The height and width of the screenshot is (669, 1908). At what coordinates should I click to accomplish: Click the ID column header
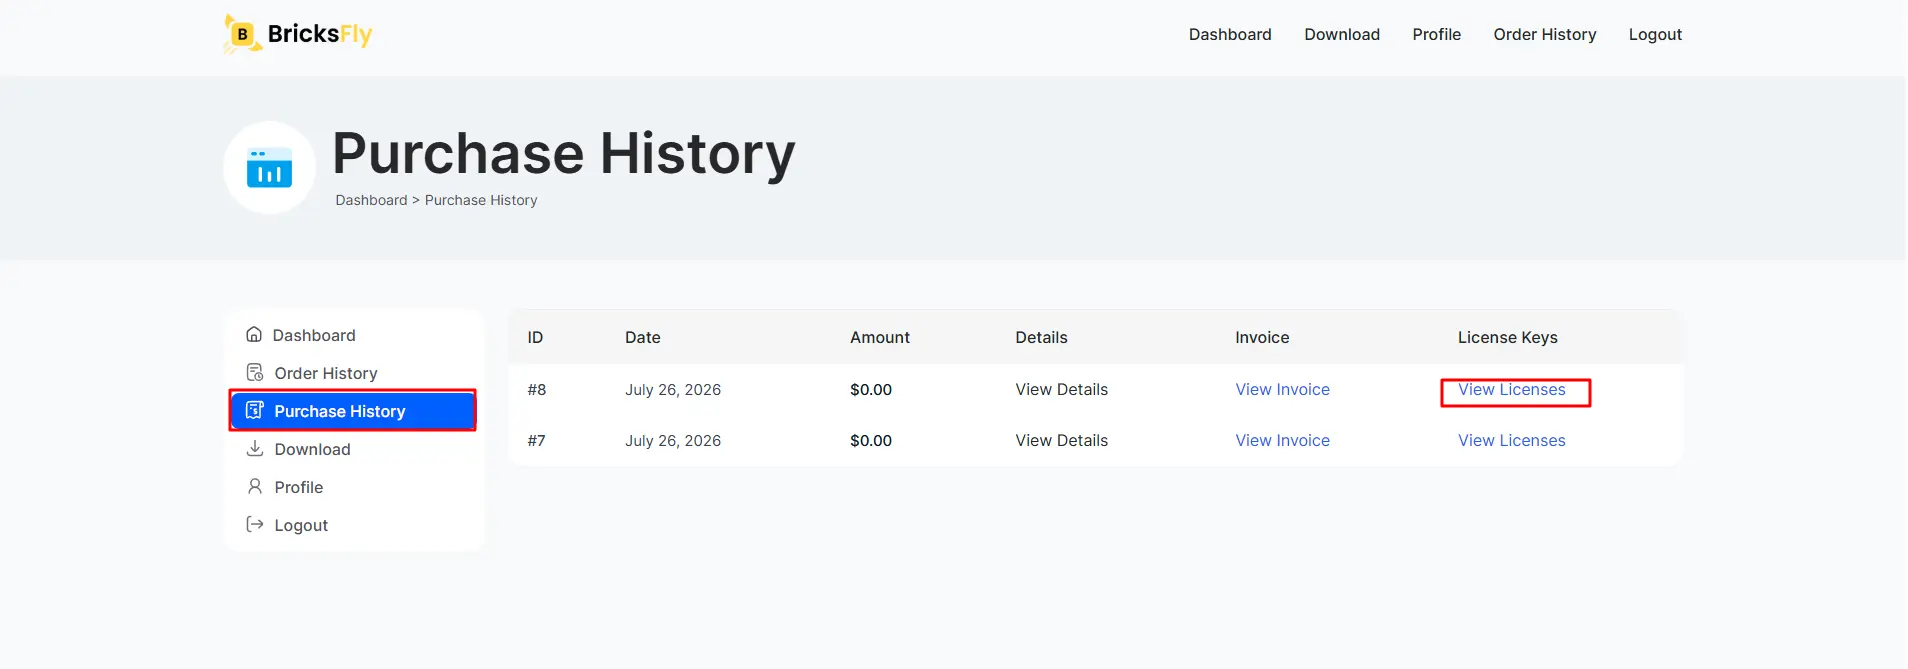point(535,337)
